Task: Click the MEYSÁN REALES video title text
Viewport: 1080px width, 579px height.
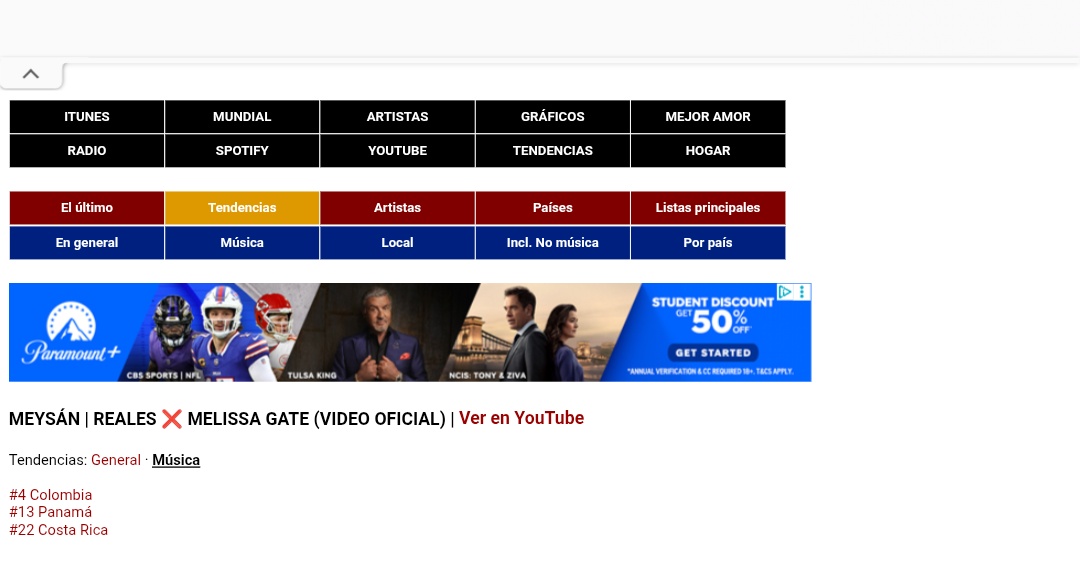Action: point(227,419)
